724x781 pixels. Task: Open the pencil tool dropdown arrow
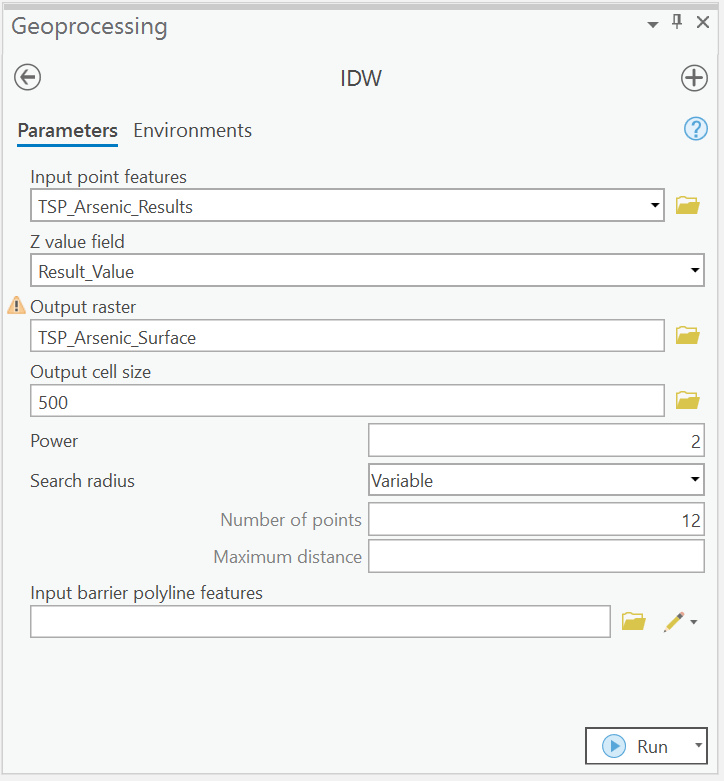[694, 622]
